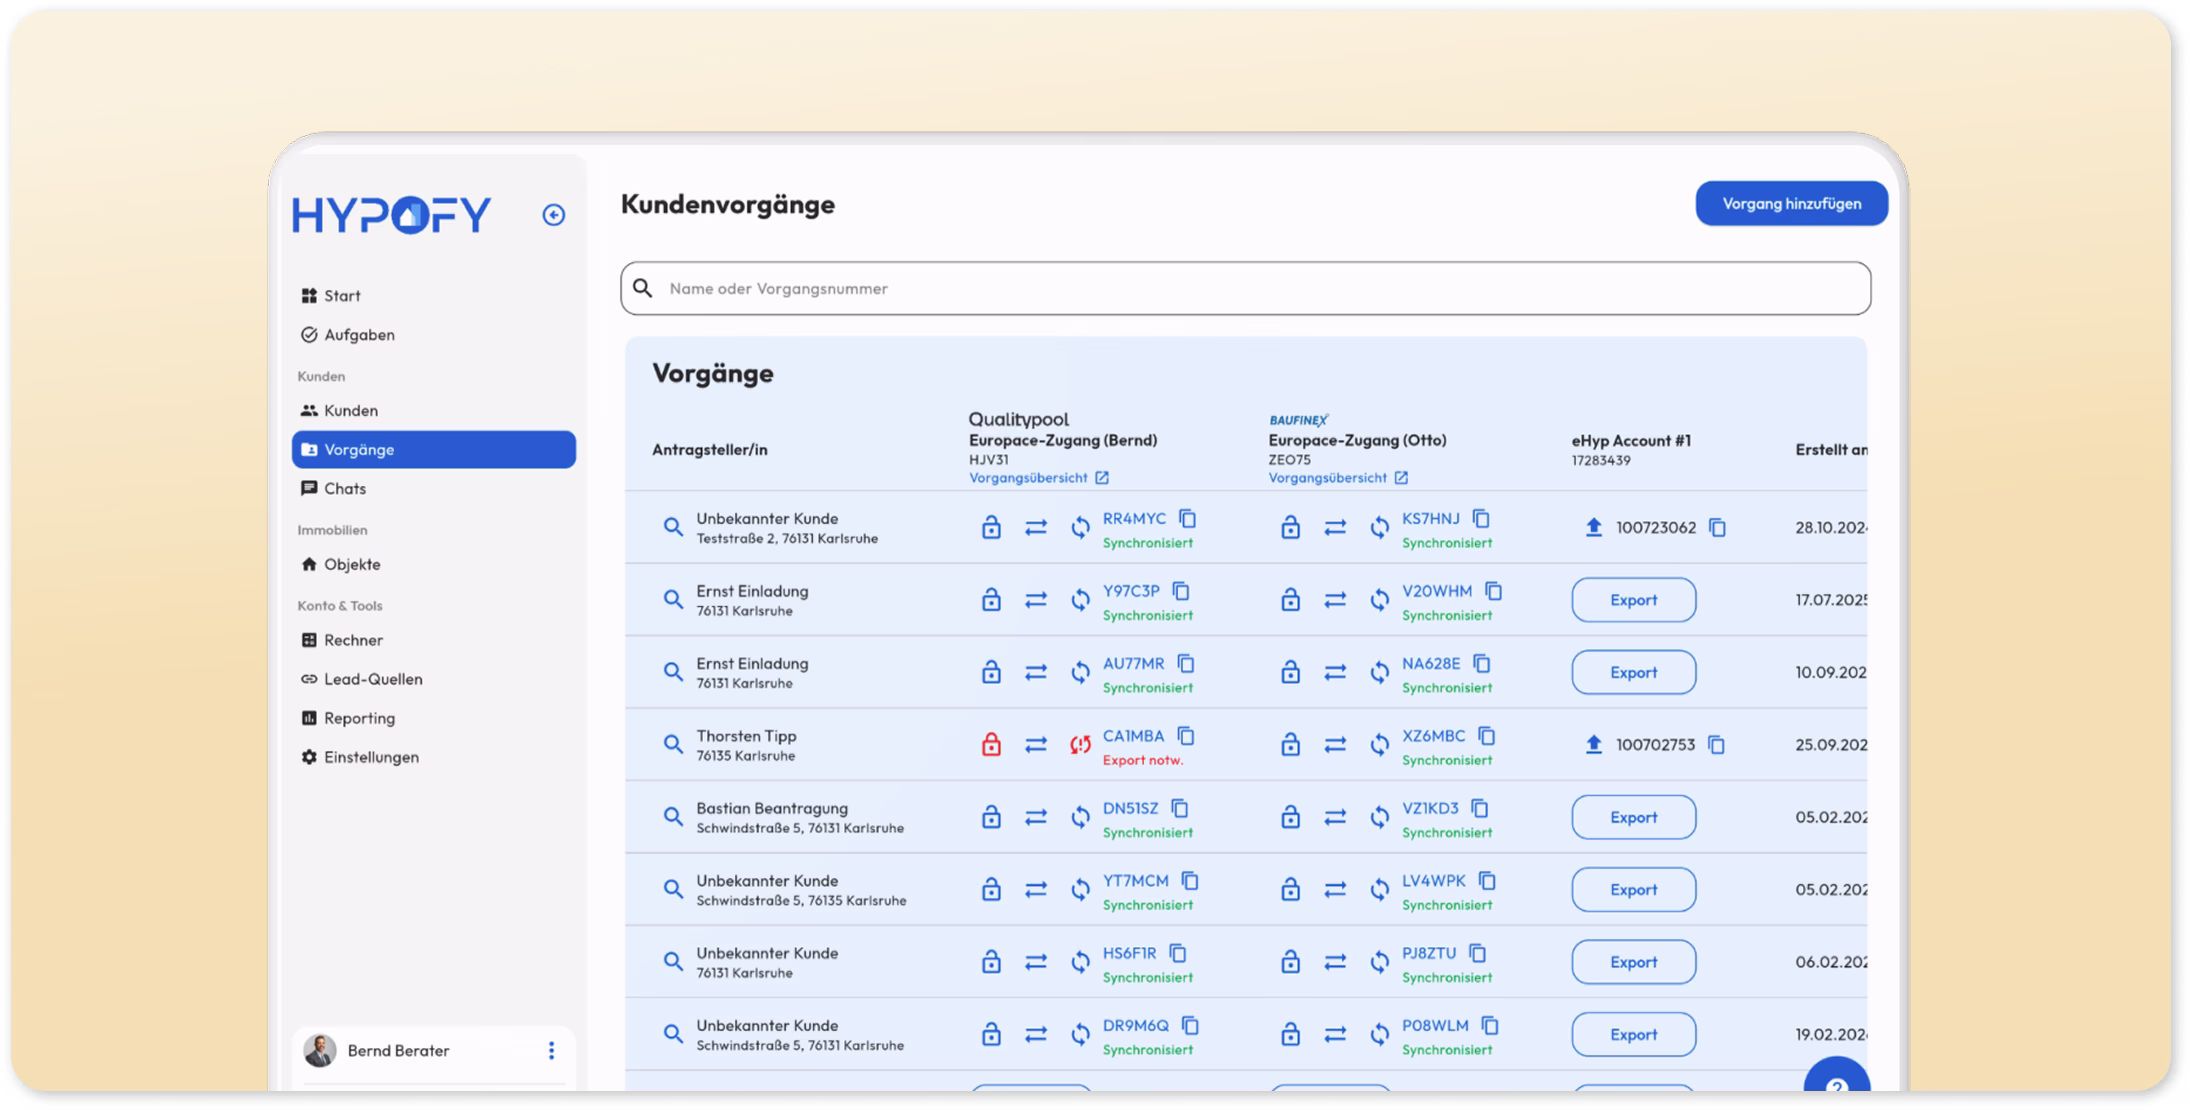Open magnifier for Bastian Beantragung row

[673, 816]
